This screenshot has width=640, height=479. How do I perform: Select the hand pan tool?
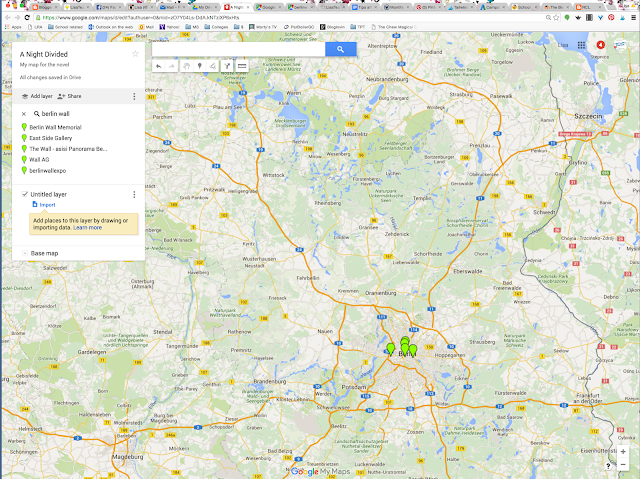(x=186, y=66)
